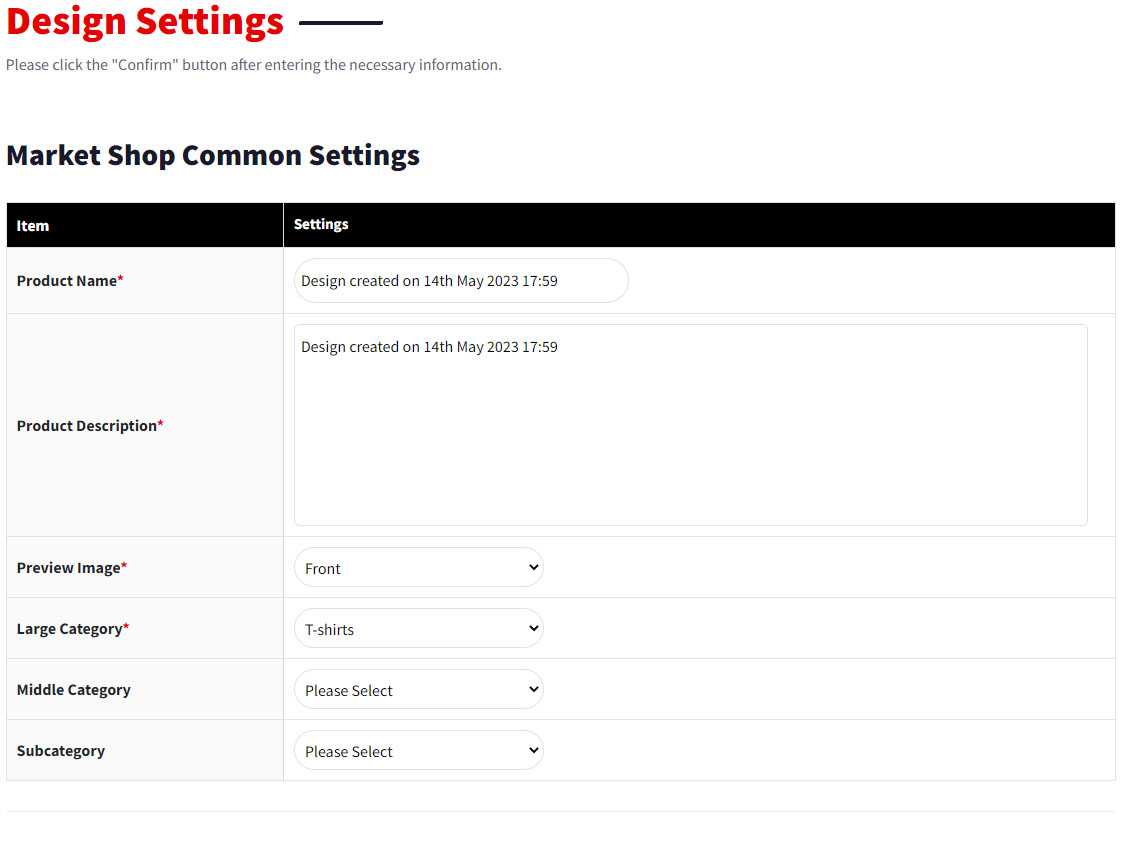The image size is (1139, 847).
Task: Focus the Product Description text area
Action: [x=690, y=425]
